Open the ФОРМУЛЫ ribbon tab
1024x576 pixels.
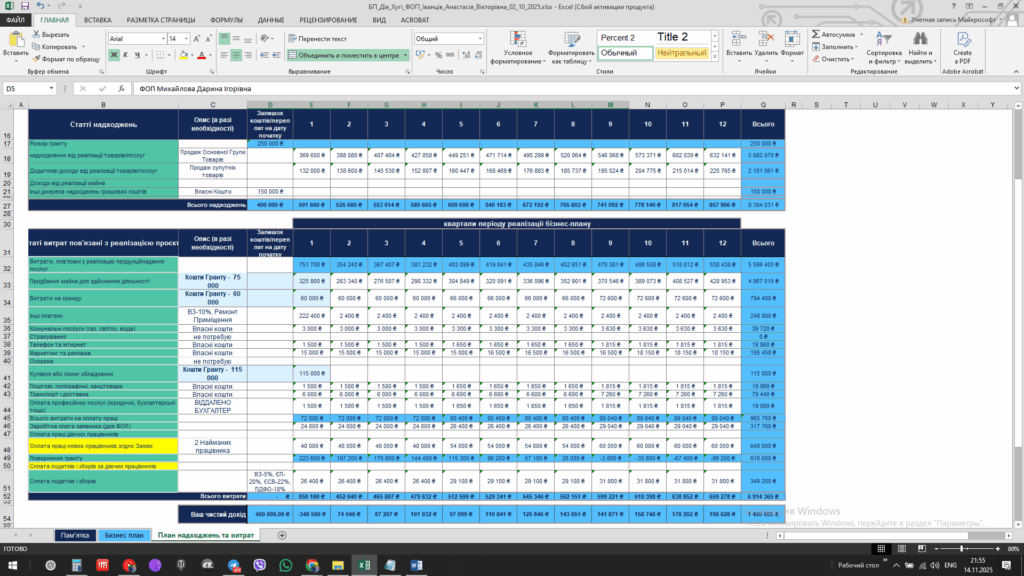coord(226,19)
